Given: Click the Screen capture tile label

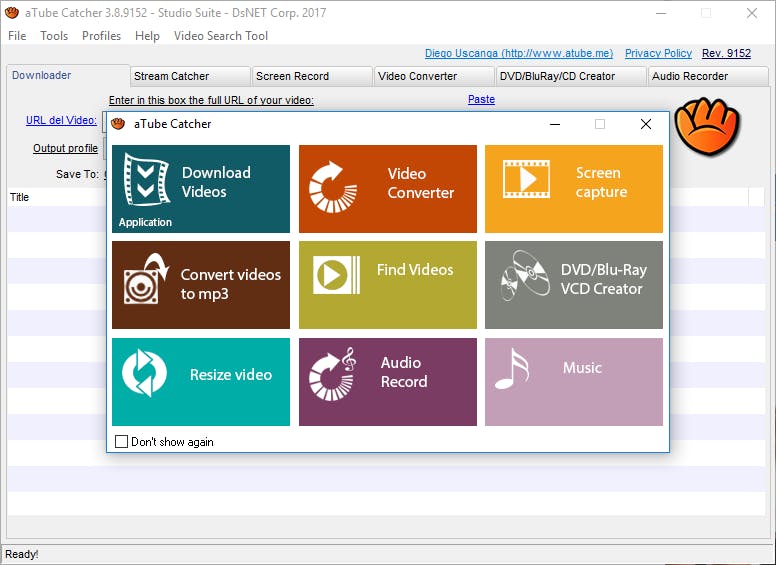Looking at the screenshot, I should pyautogui.click(x=601, y=182).
